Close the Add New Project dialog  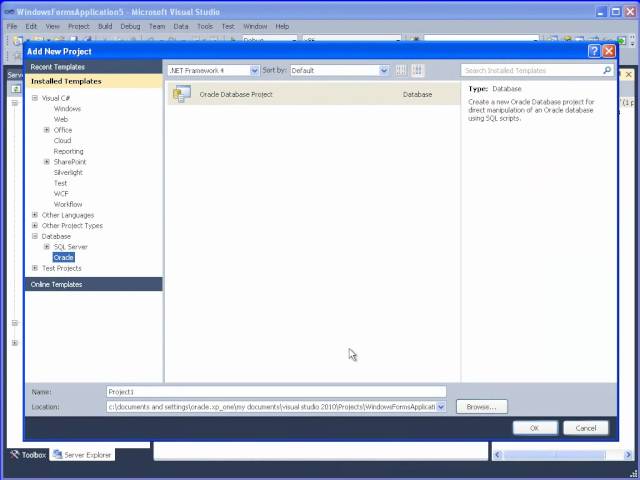609,51
